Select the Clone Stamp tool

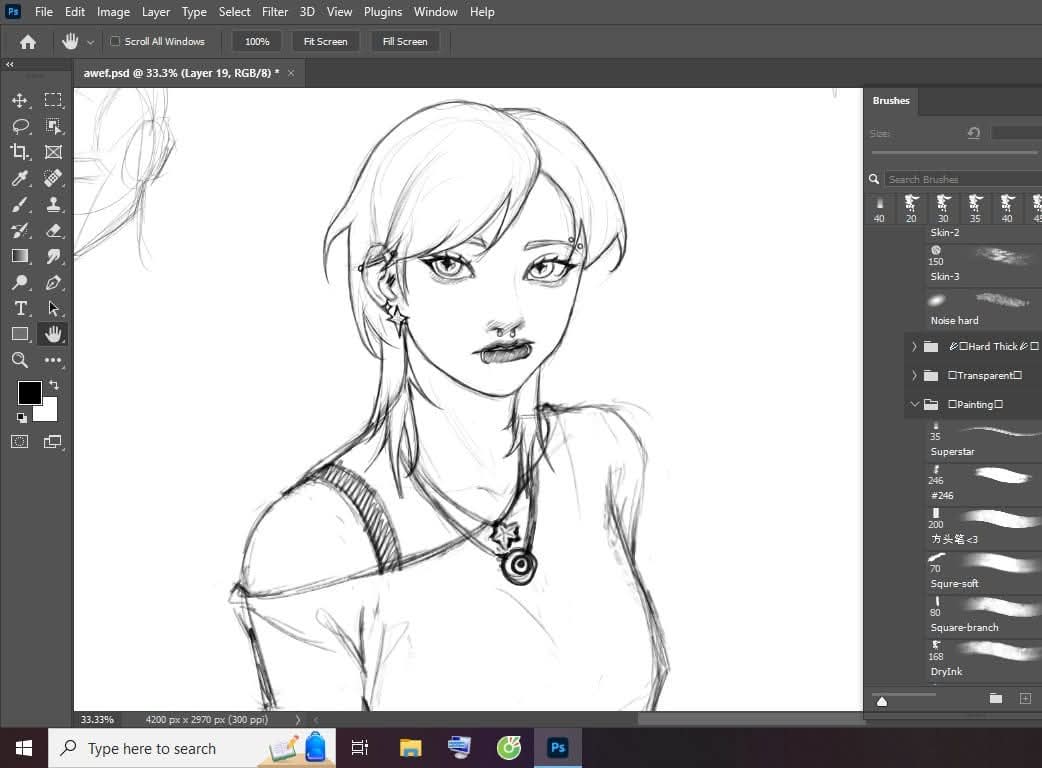(x=53, y=205)
